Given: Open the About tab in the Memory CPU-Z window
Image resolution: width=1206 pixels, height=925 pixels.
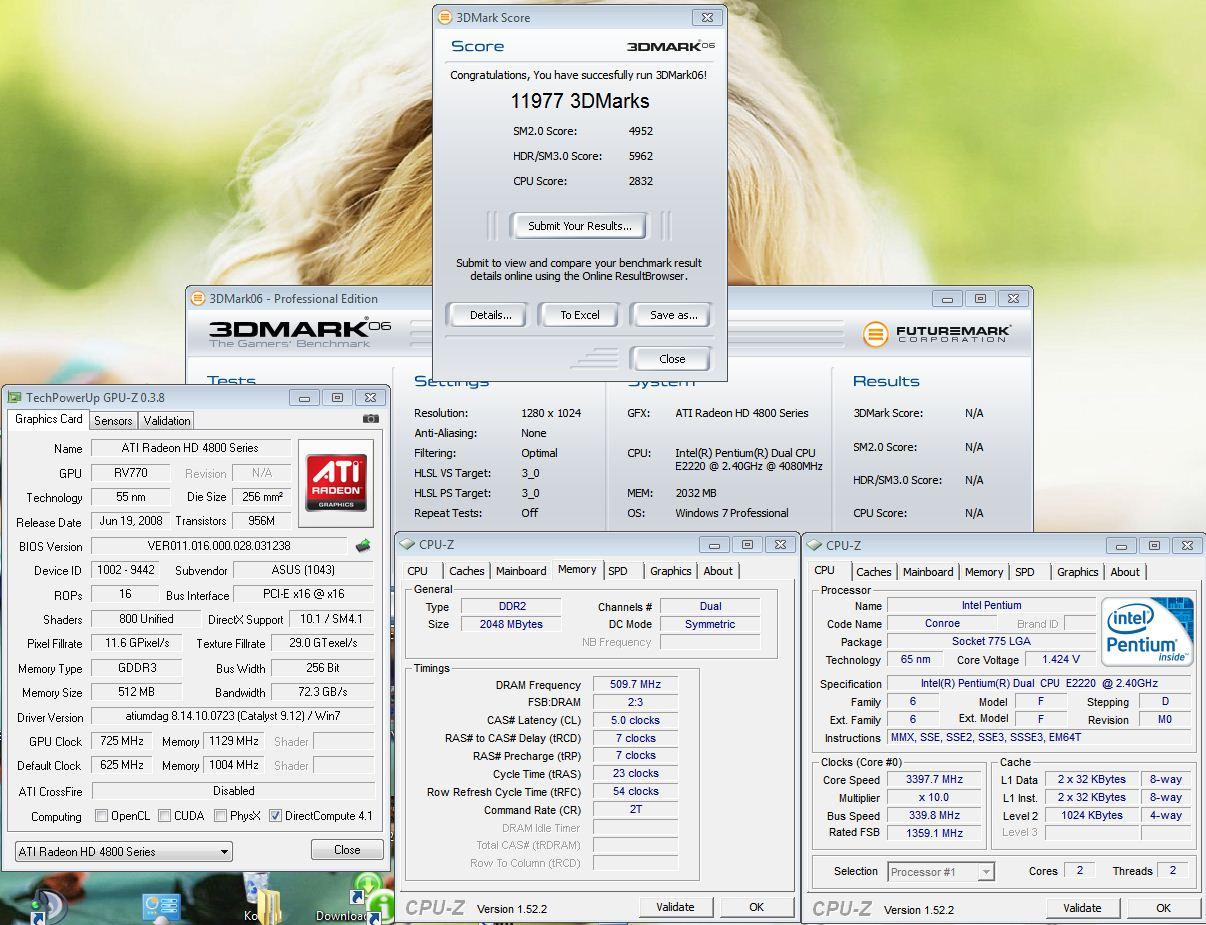Looking at the screenshot, I should pos(718,571).
